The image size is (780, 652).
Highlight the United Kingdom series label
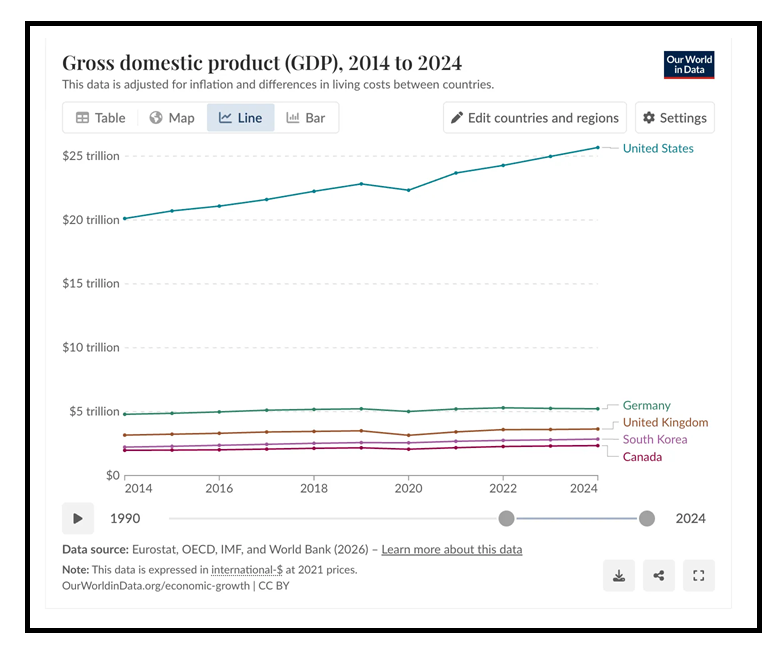665,423
